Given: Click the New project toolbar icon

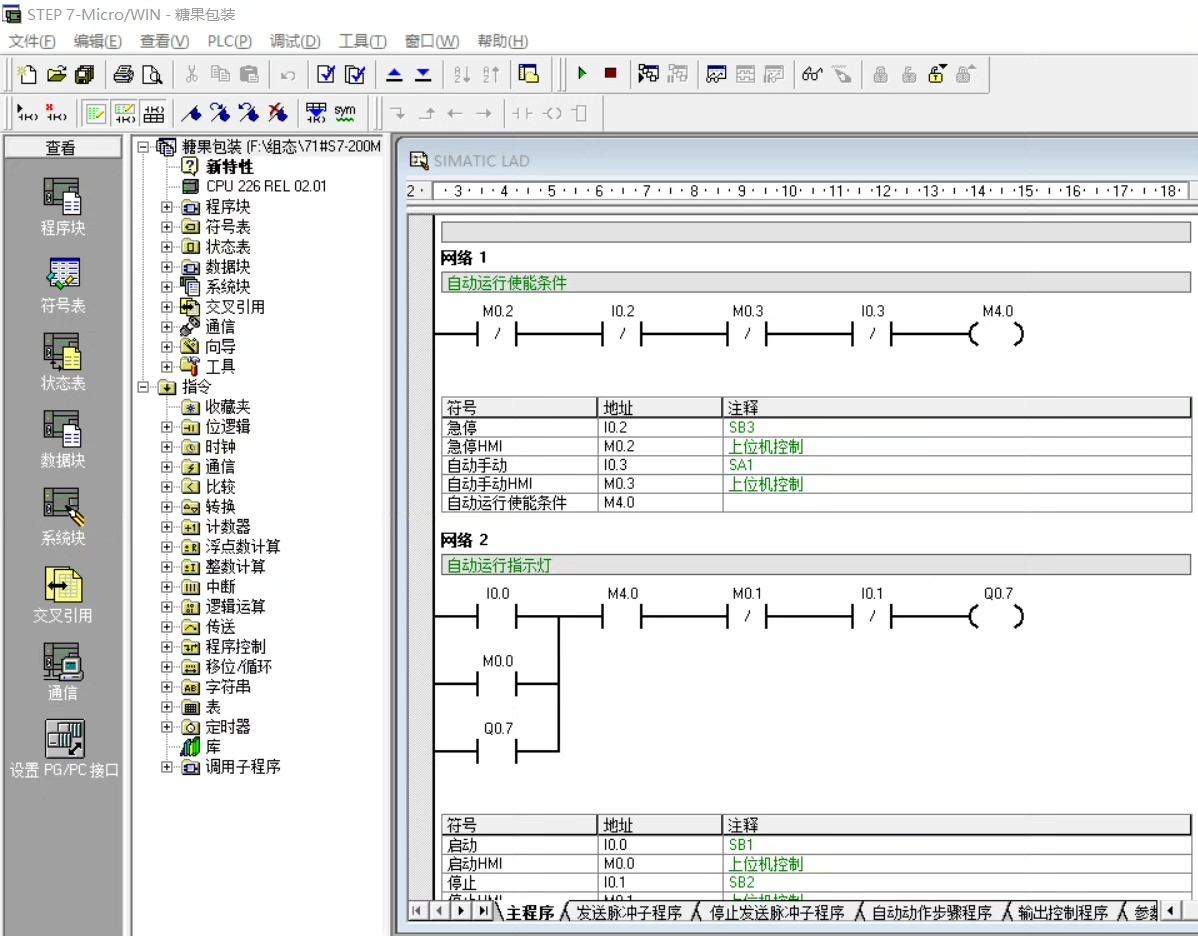Looking at the screenshot, I should coord(27,74).
